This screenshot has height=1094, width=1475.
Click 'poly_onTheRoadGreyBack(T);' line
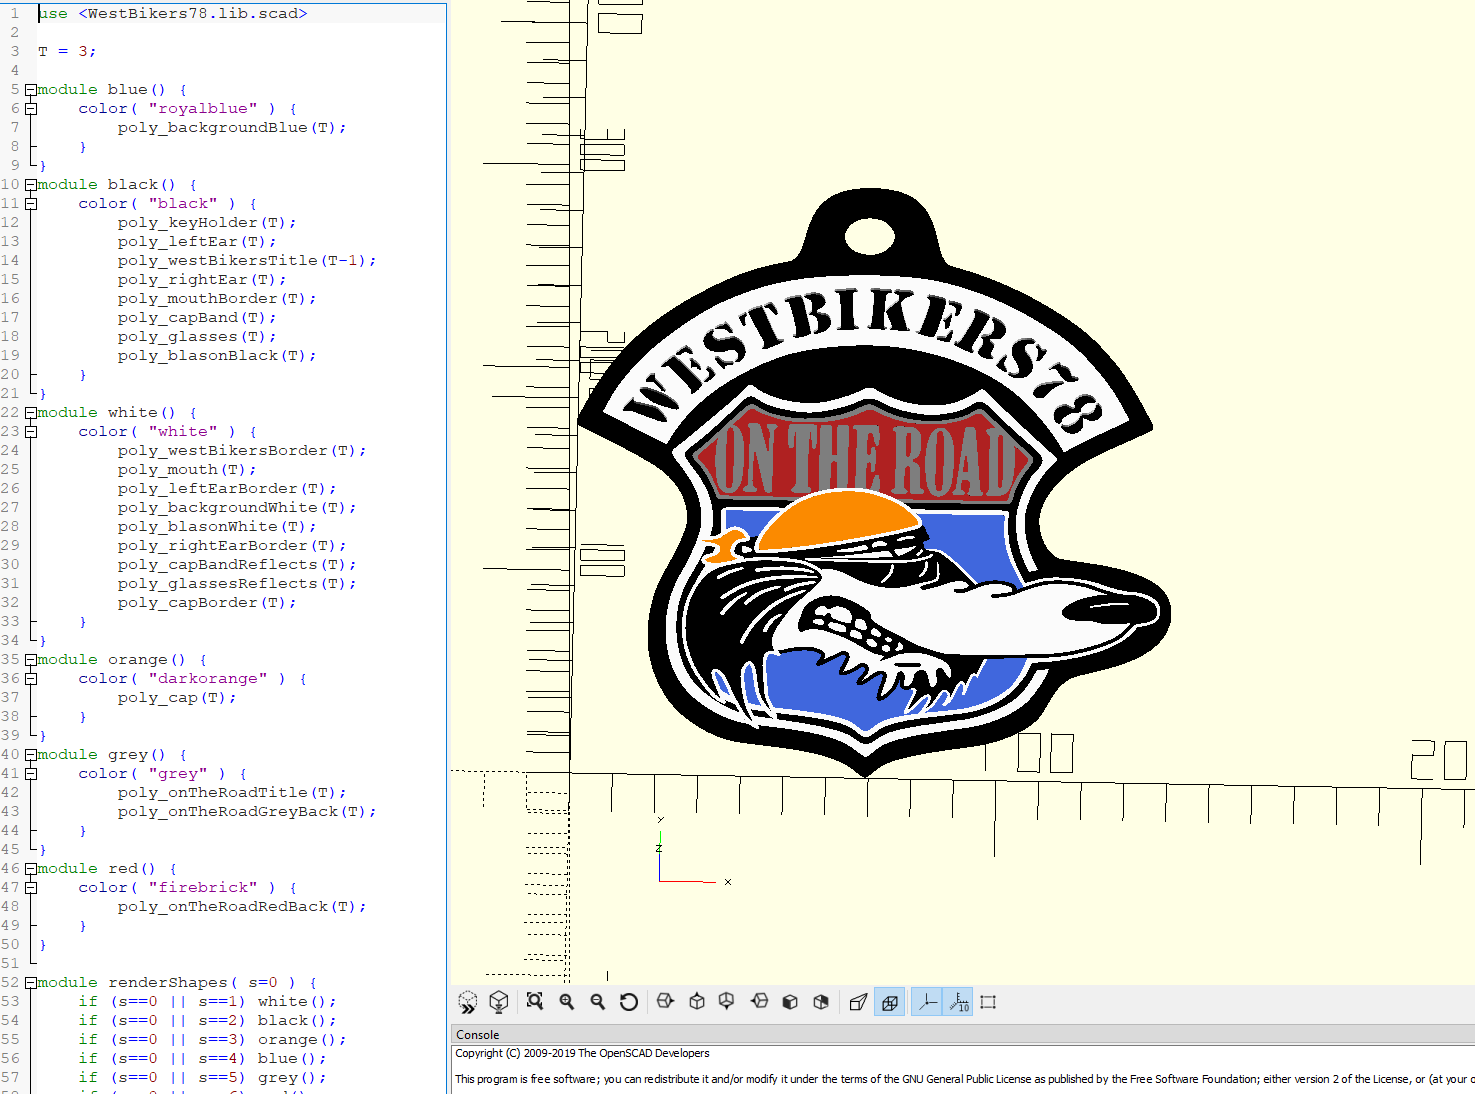point(247,811)
